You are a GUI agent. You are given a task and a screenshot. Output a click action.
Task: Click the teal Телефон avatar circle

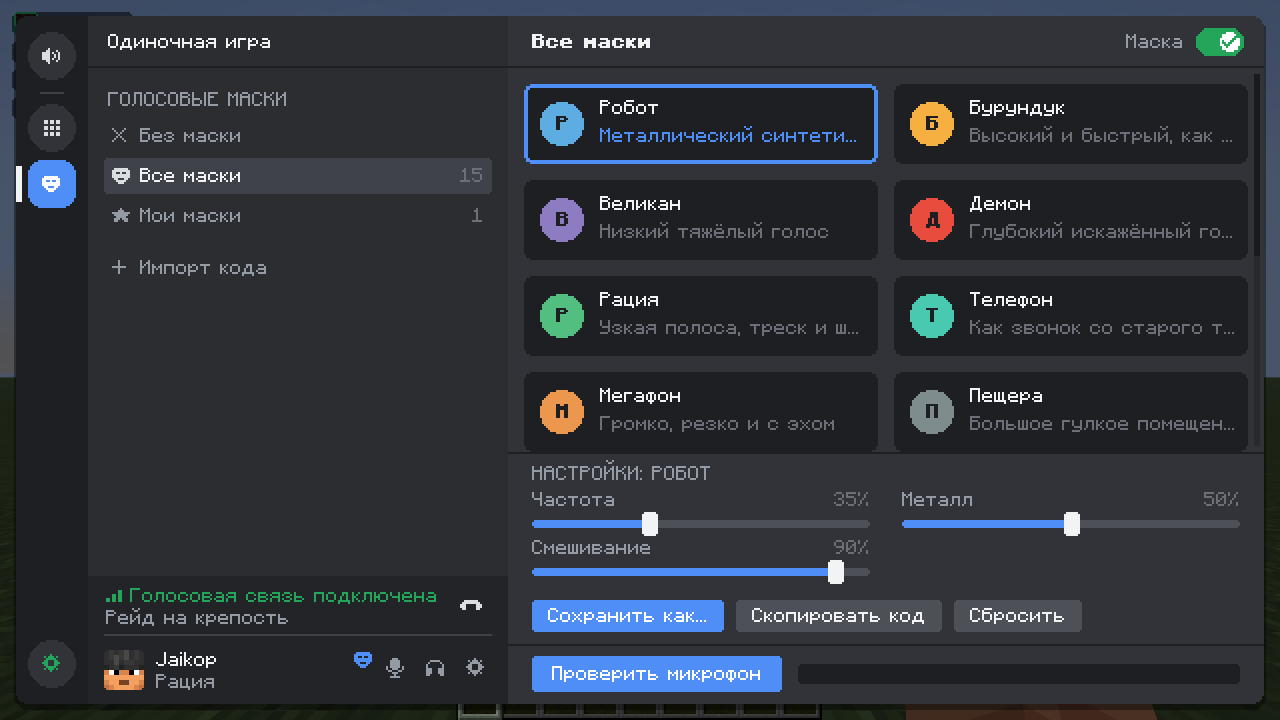tap(932, 316)
